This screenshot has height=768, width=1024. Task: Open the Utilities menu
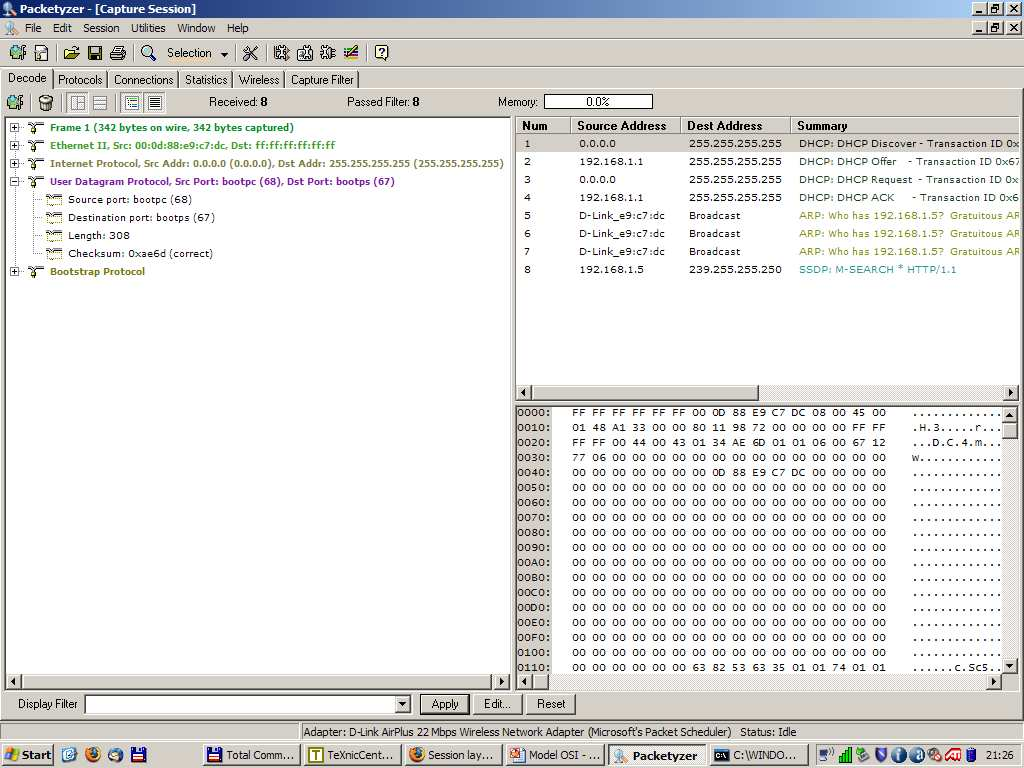(x=148, y=28)
